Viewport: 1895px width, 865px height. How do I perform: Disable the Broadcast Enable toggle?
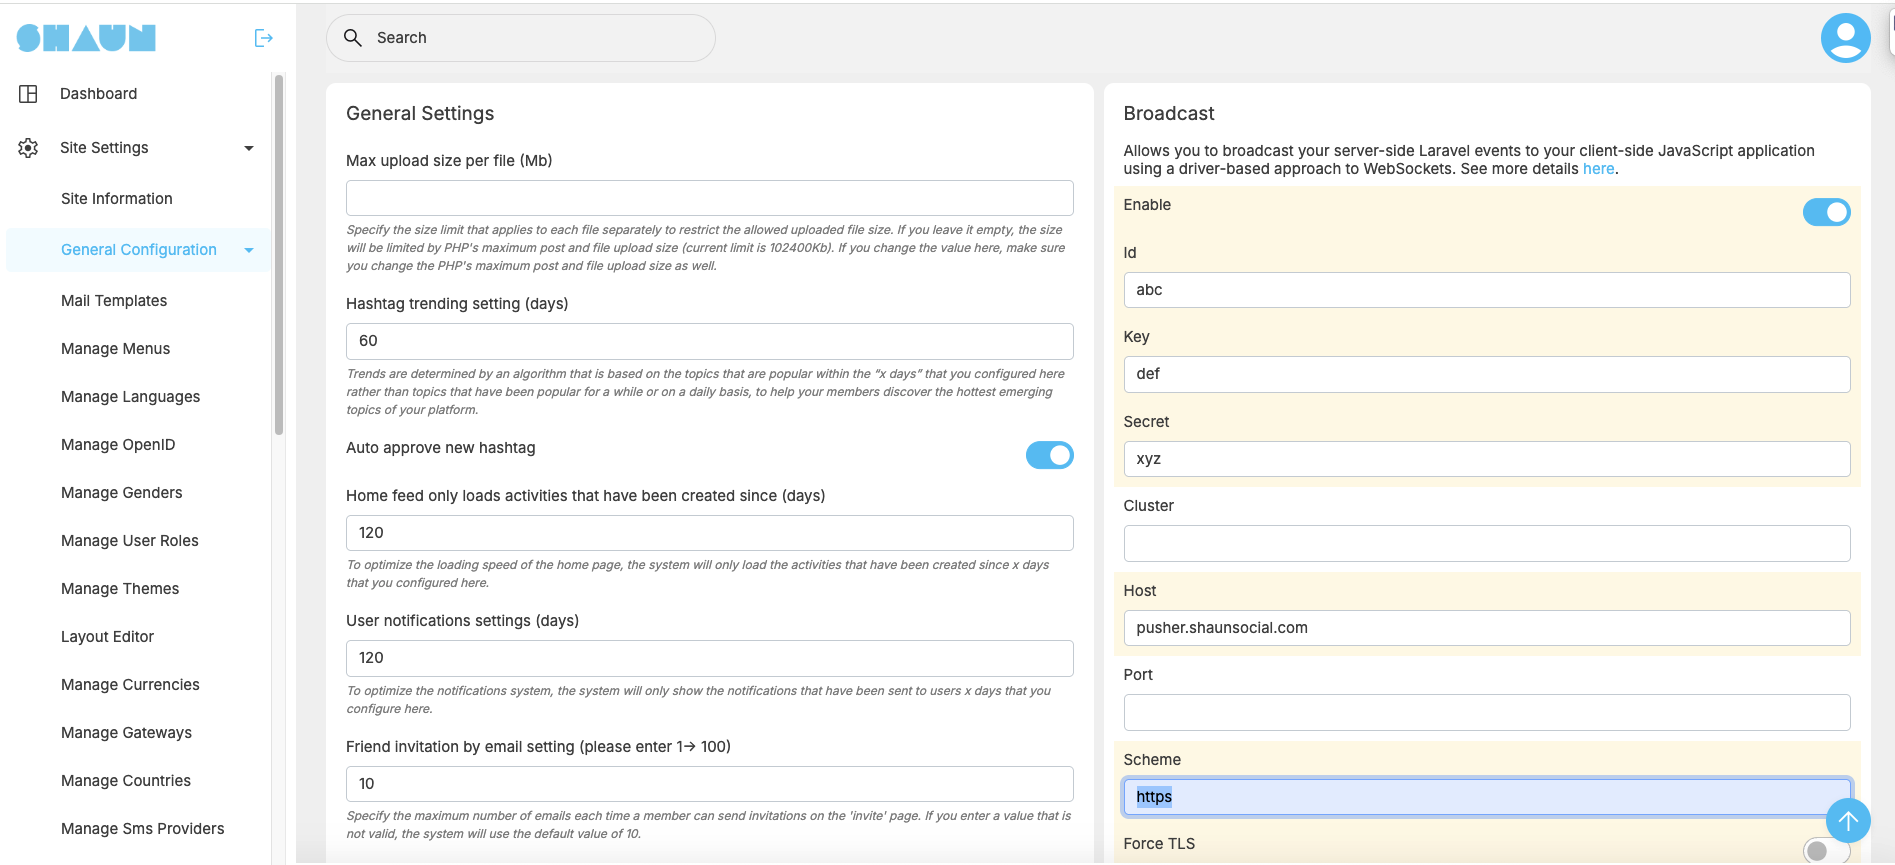click(x=1826, y=212)
